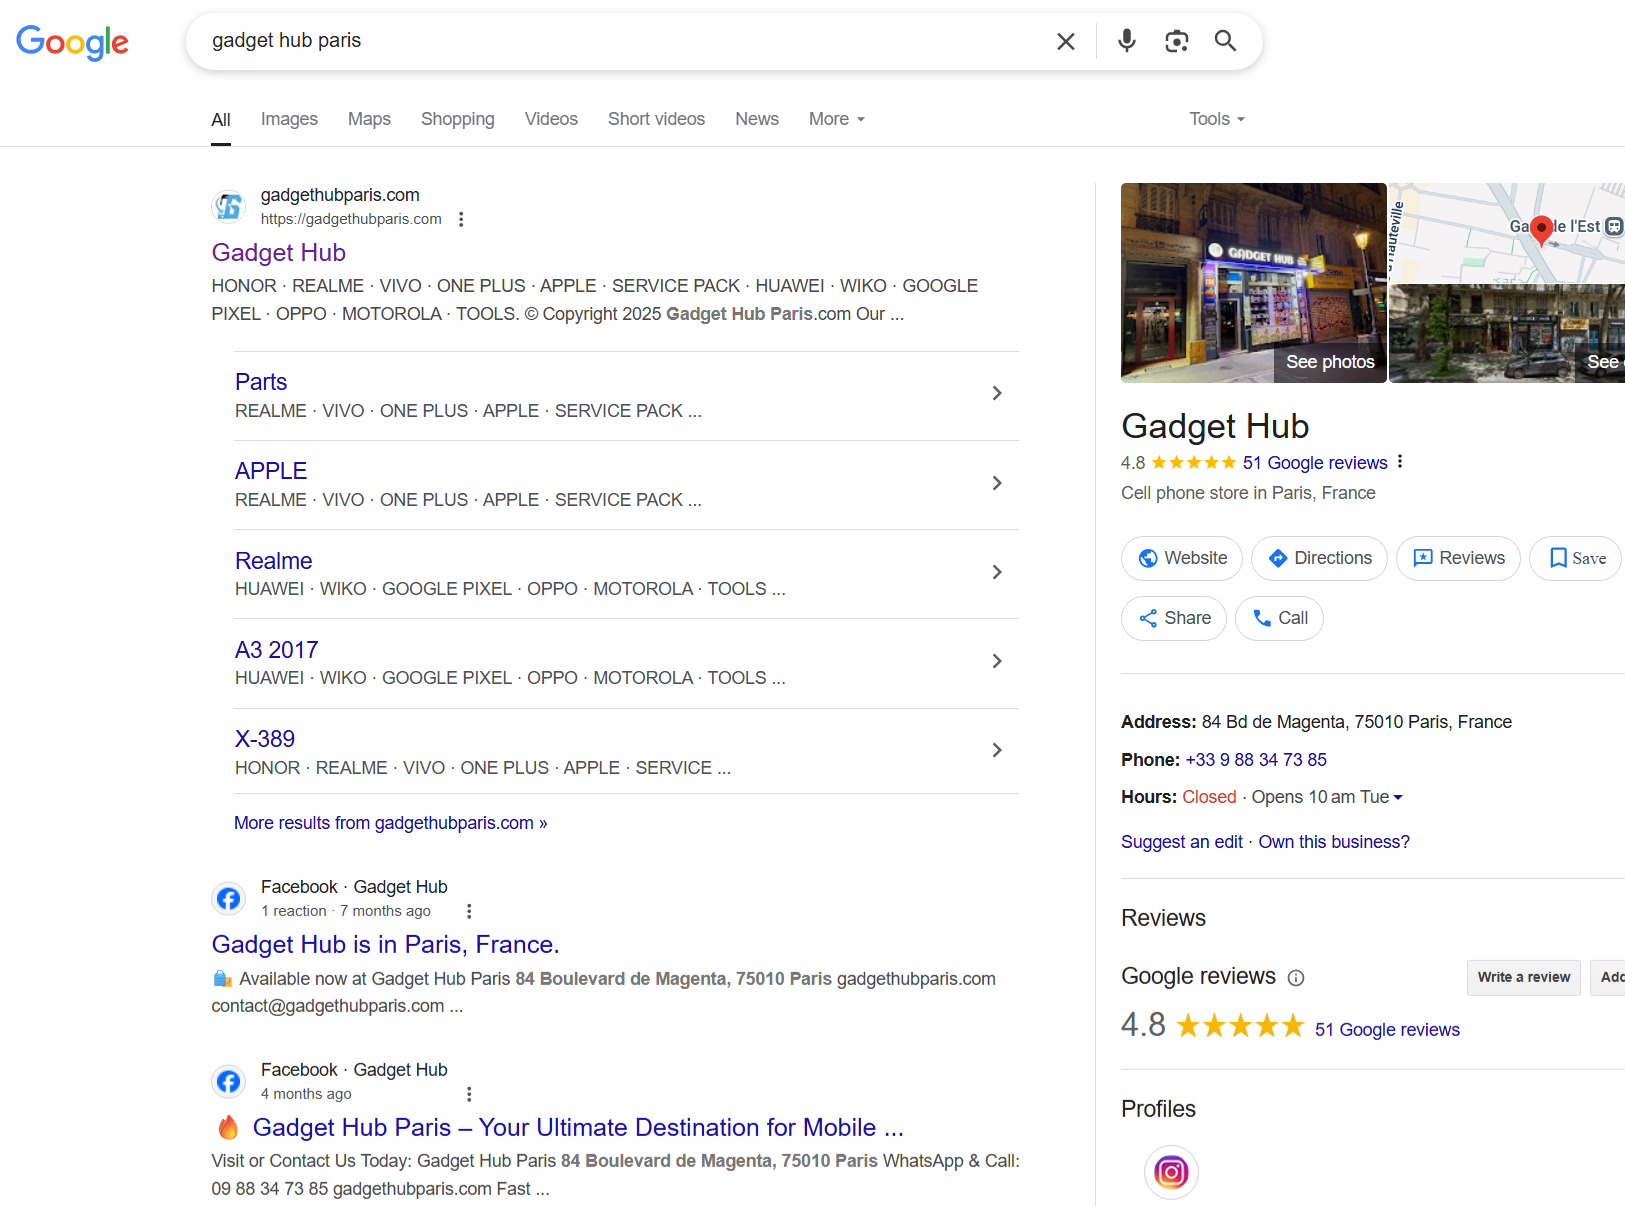Viewport: 1625px width, 1206px height.
Task: Click the Google logo
Action: click(x=72, y=42)
